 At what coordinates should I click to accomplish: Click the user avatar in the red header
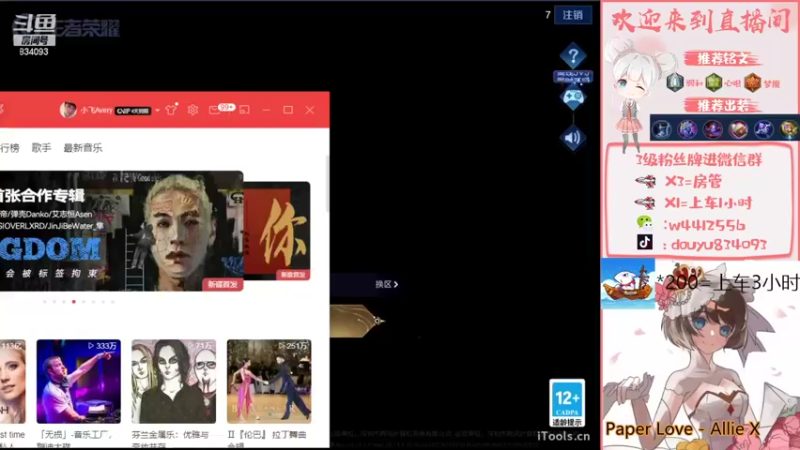[x=68, y=110]
